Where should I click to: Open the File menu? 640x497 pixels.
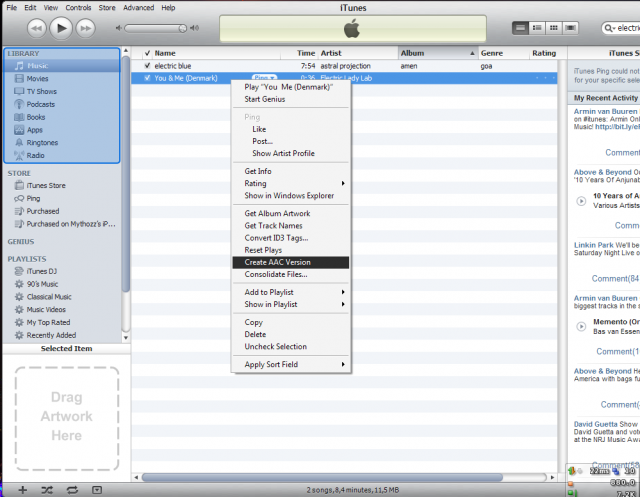pos(11,8)
